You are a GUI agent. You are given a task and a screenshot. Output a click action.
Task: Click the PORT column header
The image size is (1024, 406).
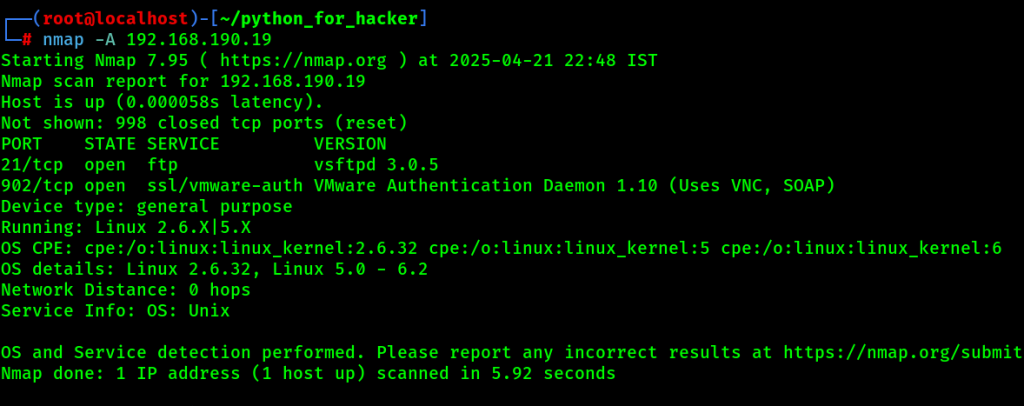click(x=22, y=144)
